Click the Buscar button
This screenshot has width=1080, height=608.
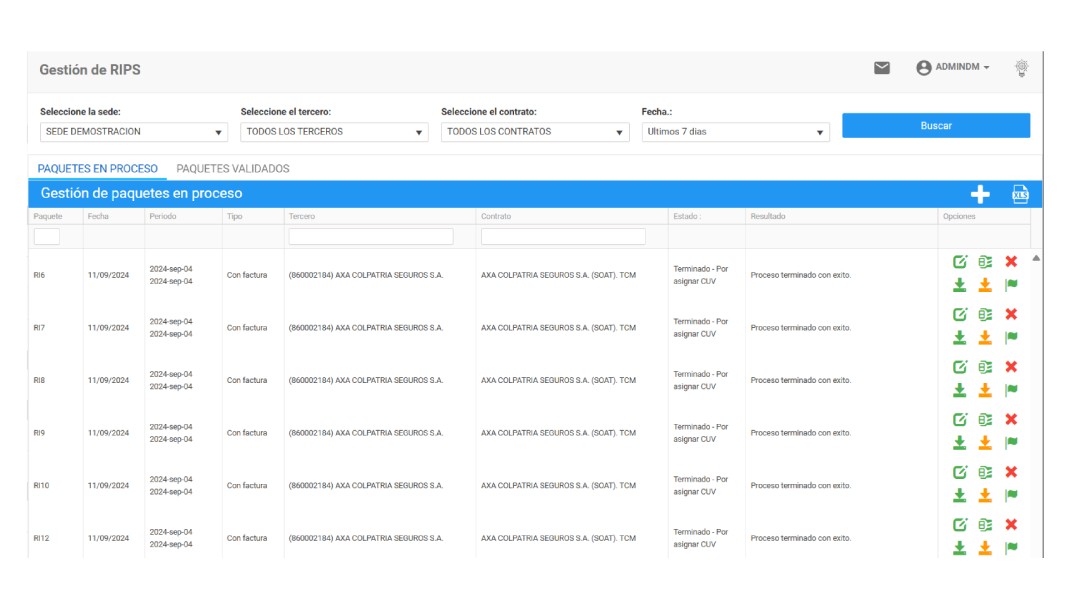pos(936,125)
